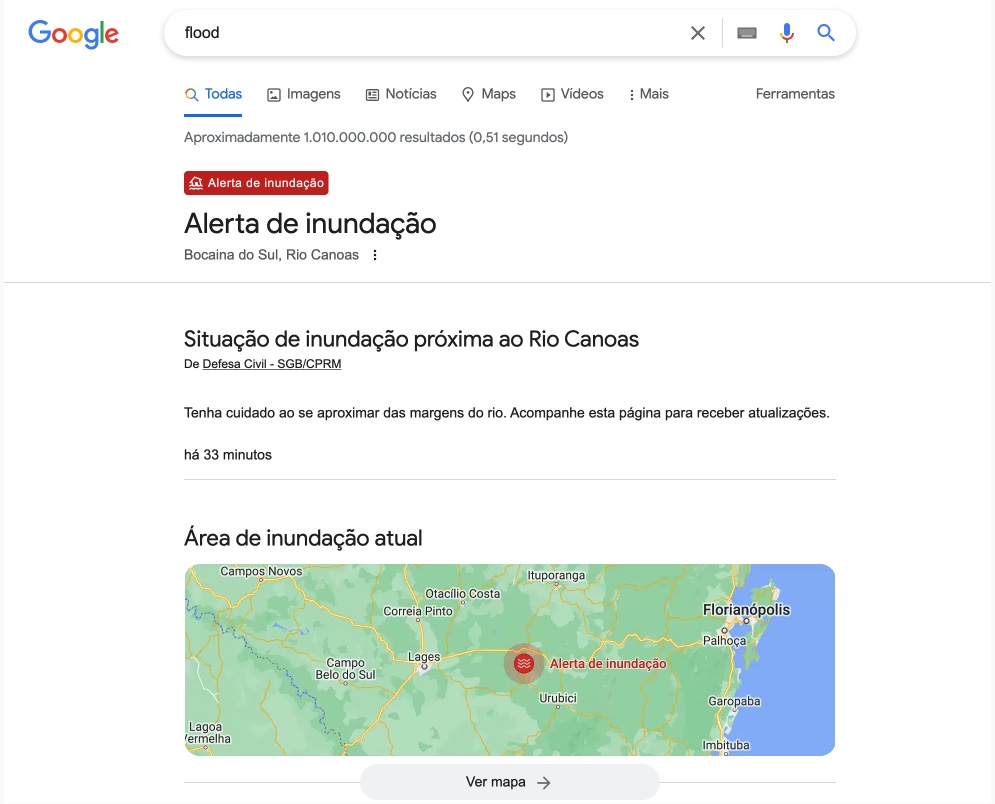Click the blue magnifying glass search icon
Image resolution: width=995 pixels, height=804 pixels.
[x=825, y=32]
